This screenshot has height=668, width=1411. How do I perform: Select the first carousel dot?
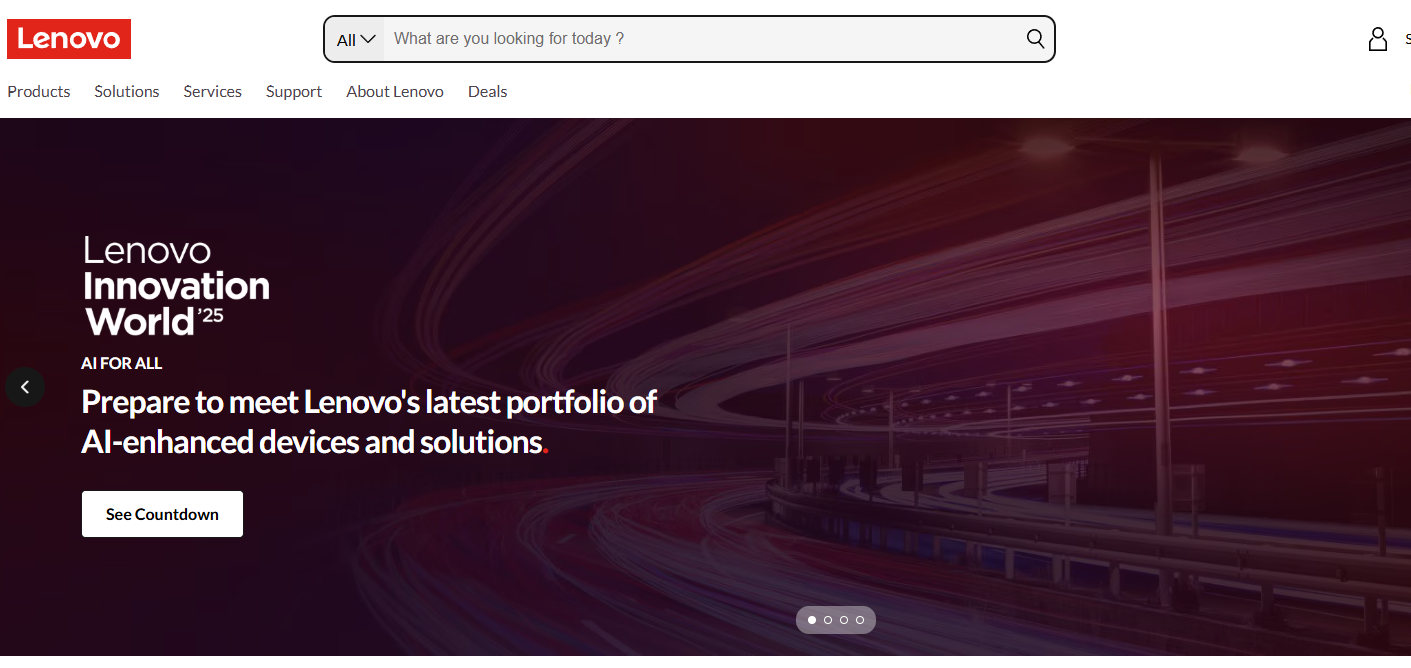(812, 620)
